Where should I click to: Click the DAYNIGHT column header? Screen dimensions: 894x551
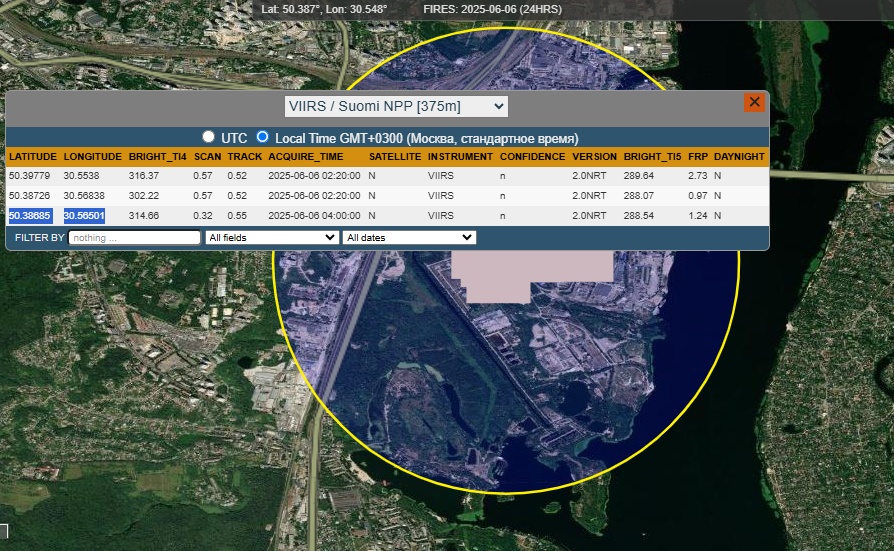click(x=739, y=156)
